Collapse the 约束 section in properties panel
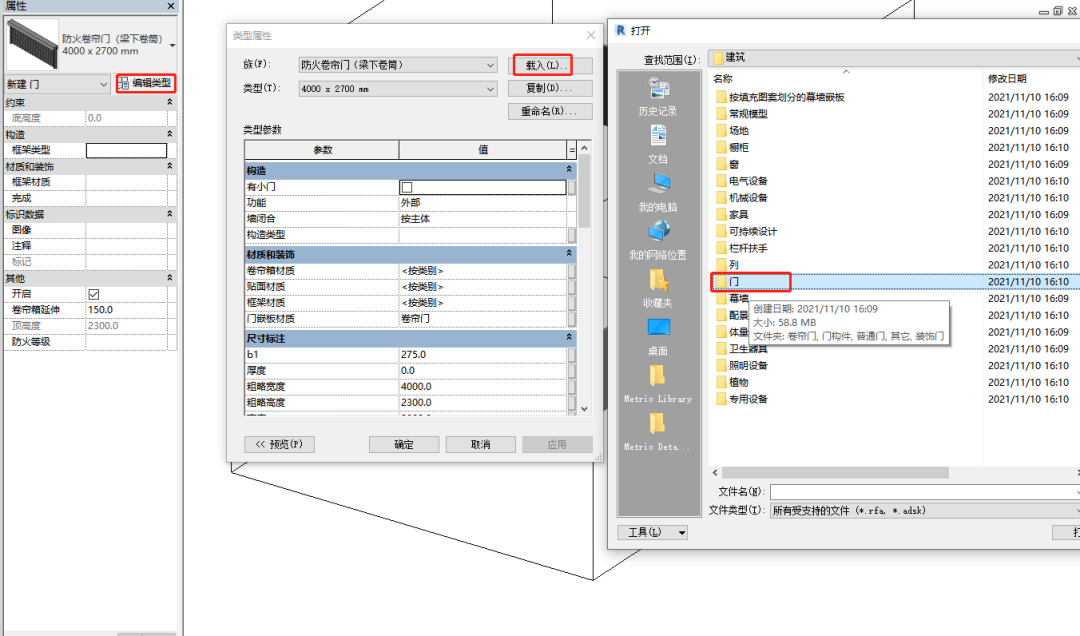 click(169, 102)
